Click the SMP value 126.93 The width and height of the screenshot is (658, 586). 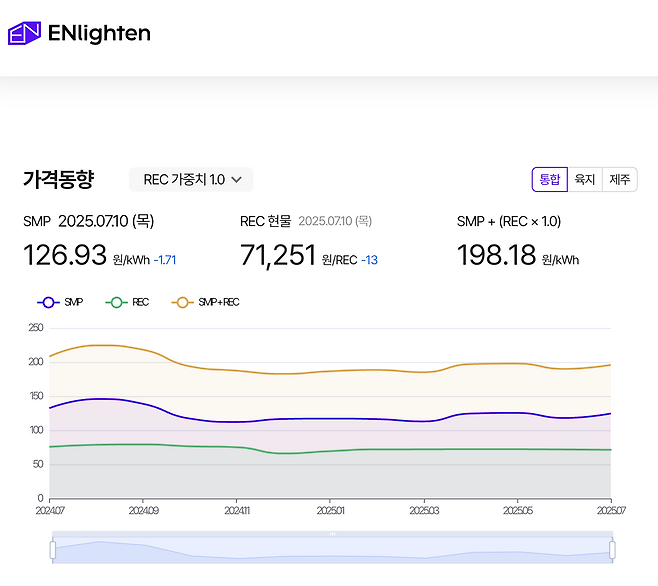point(65,255)
